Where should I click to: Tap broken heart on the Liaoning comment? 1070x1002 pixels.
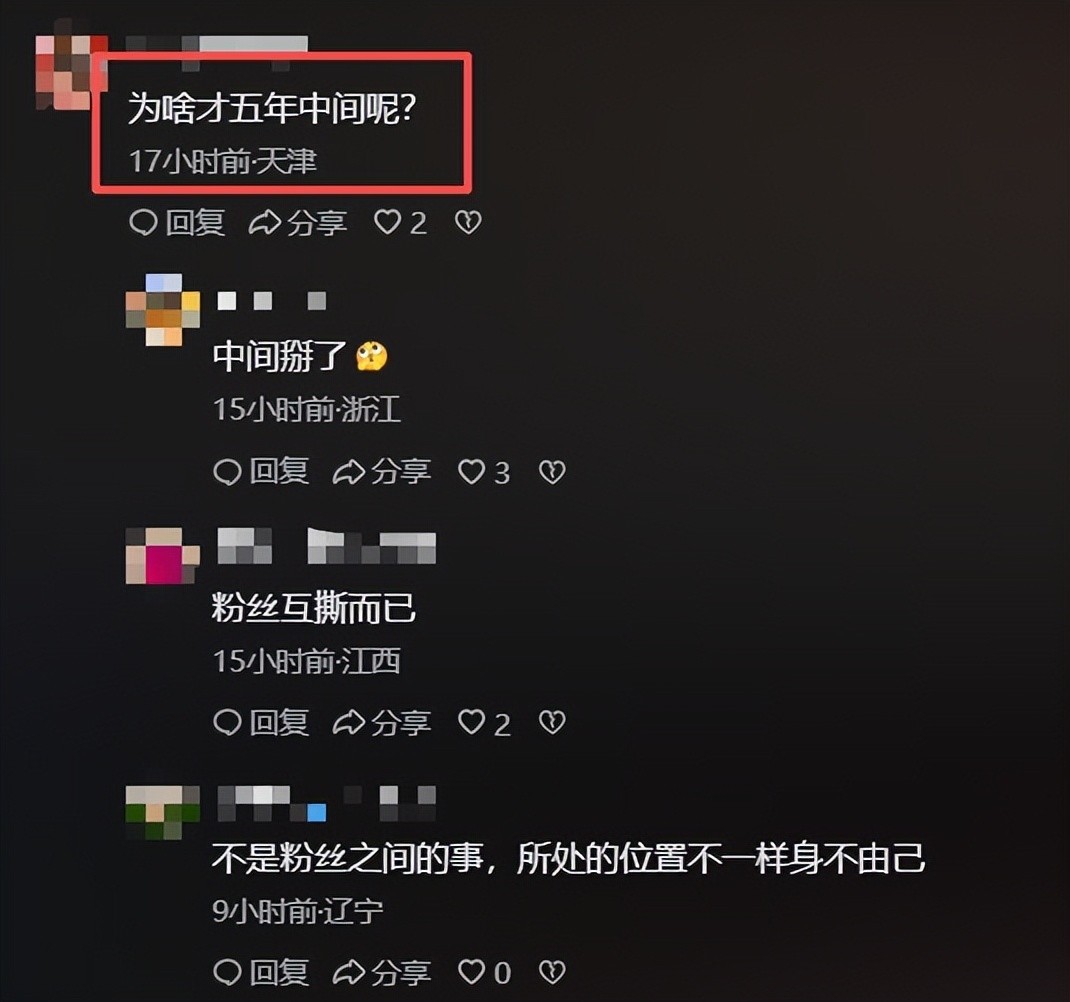coord(552,972)
